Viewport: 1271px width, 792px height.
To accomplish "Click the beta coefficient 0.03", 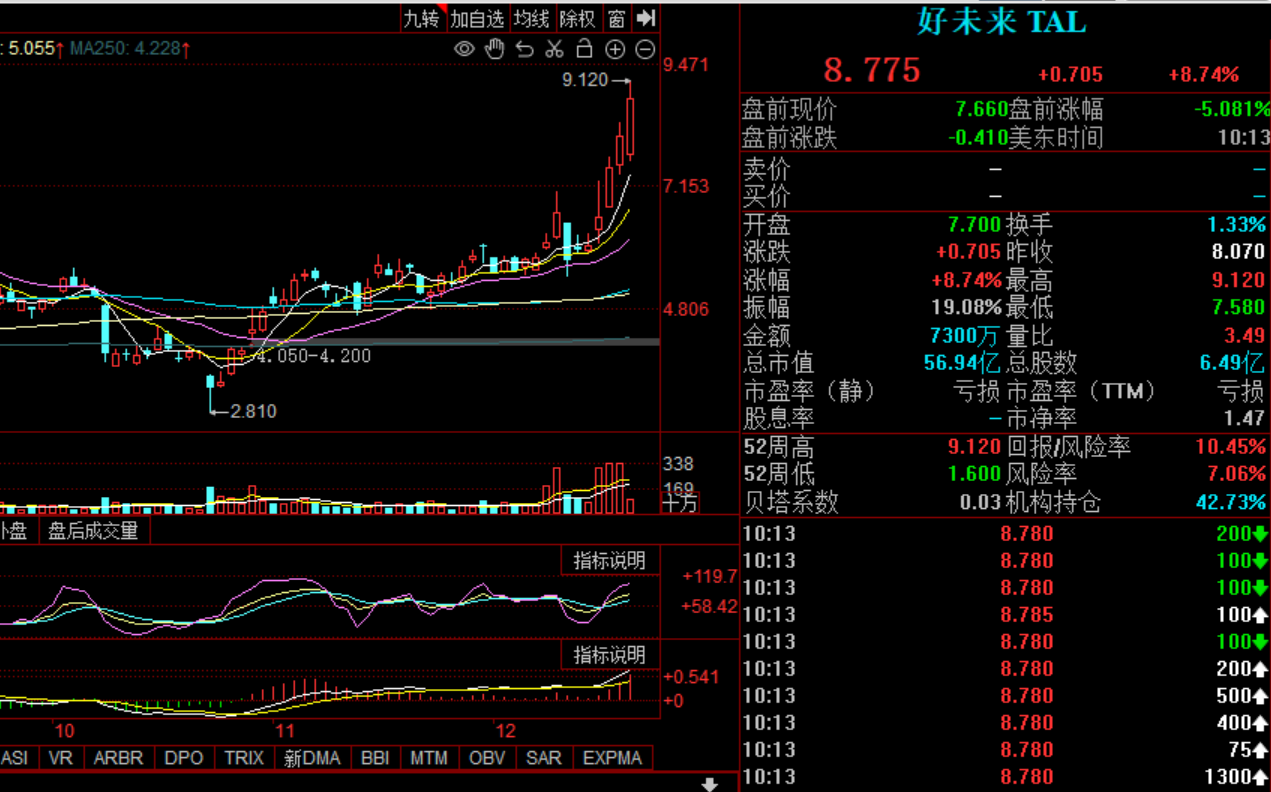I will coord(980,501).
